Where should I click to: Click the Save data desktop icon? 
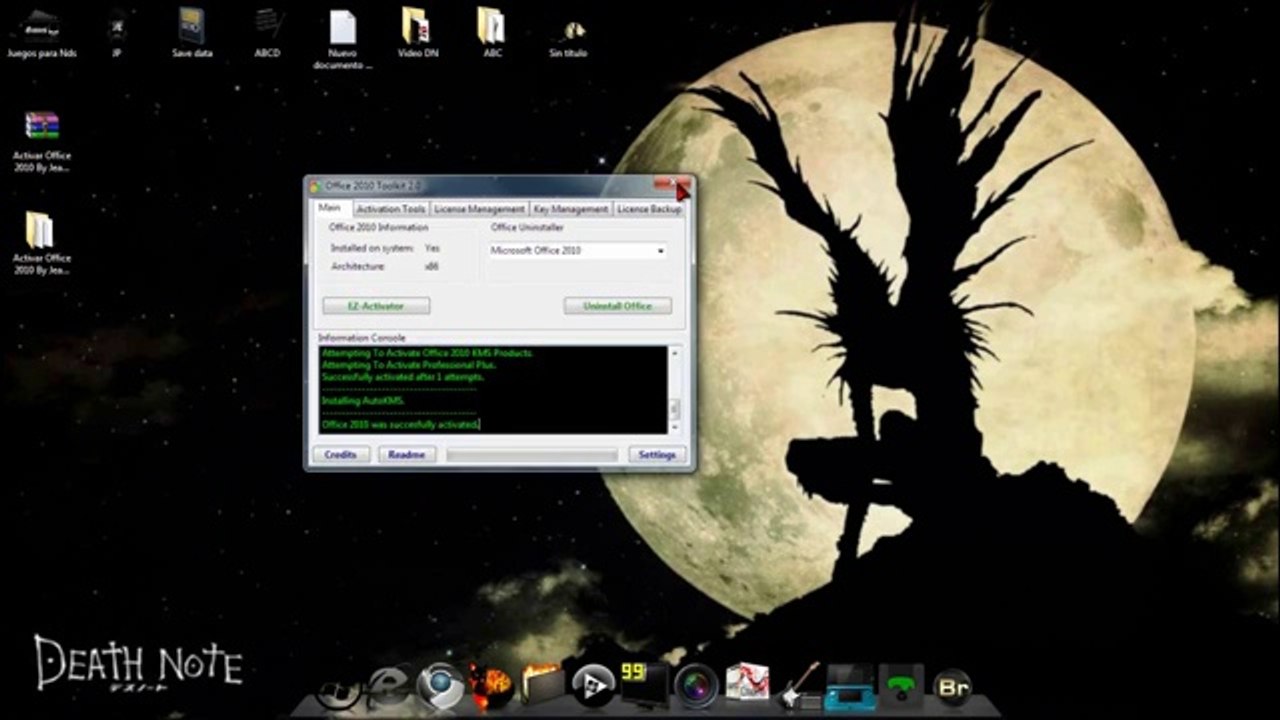[x=192, y=33]
